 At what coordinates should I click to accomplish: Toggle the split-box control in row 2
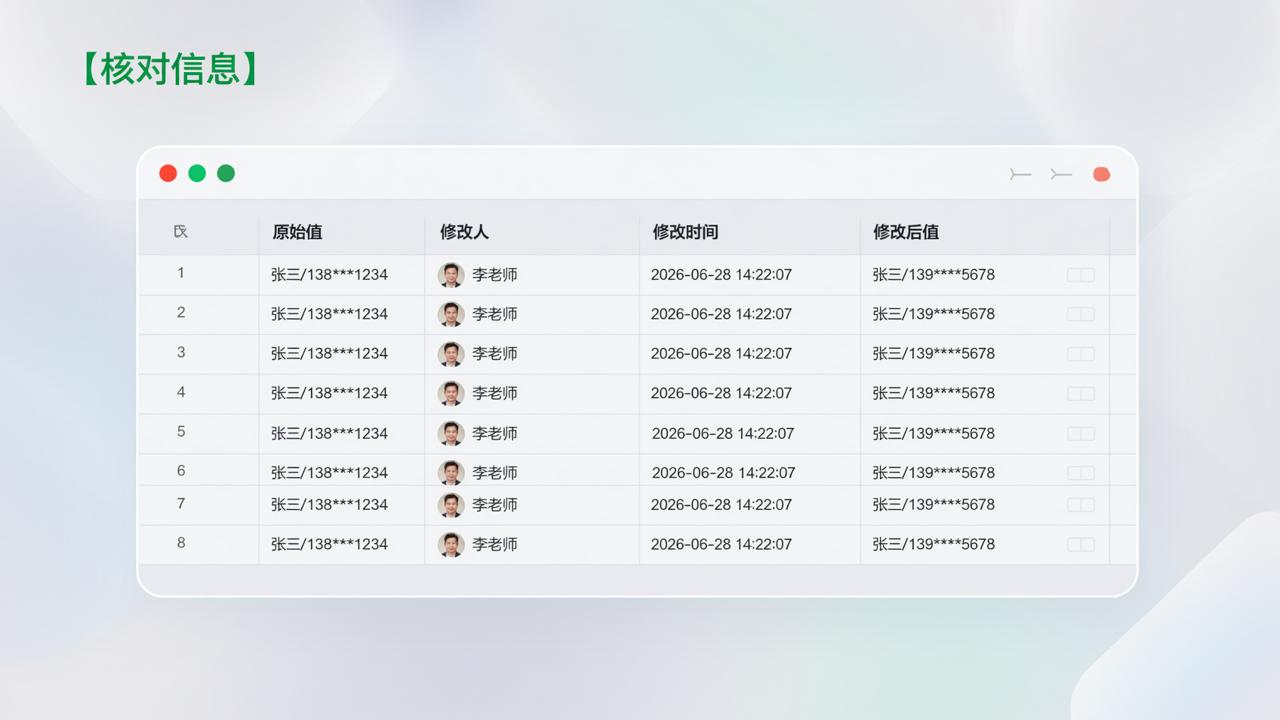point(1081,314)
